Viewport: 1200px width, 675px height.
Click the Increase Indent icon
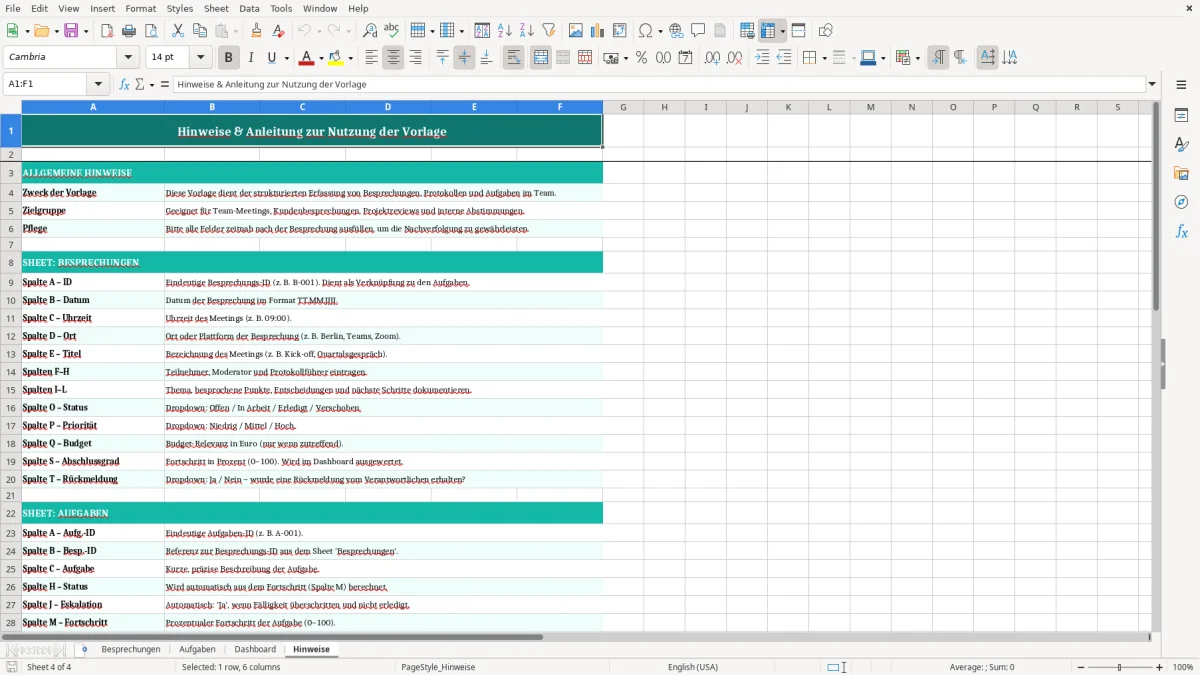pyautogui.click(x=762, y=58)
